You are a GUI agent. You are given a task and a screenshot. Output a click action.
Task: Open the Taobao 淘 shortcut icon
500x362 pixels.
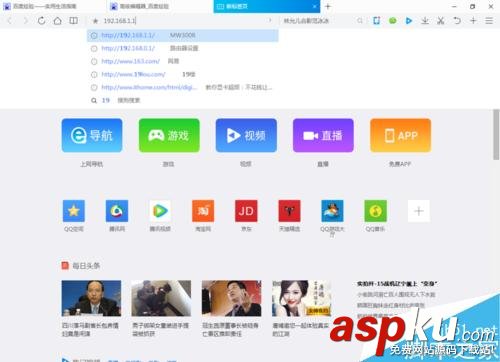tap(203, 211)
